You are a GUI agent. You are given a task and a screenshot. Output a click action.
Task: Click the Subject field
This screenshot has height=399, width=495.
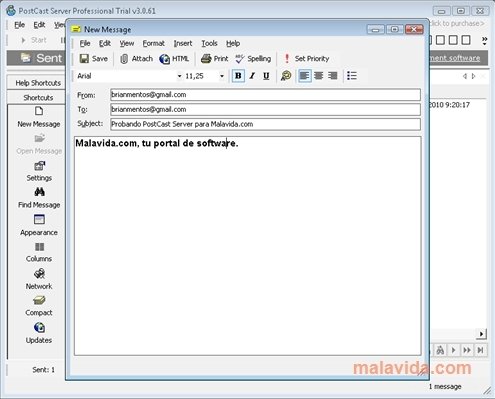[x=265, y=124]
